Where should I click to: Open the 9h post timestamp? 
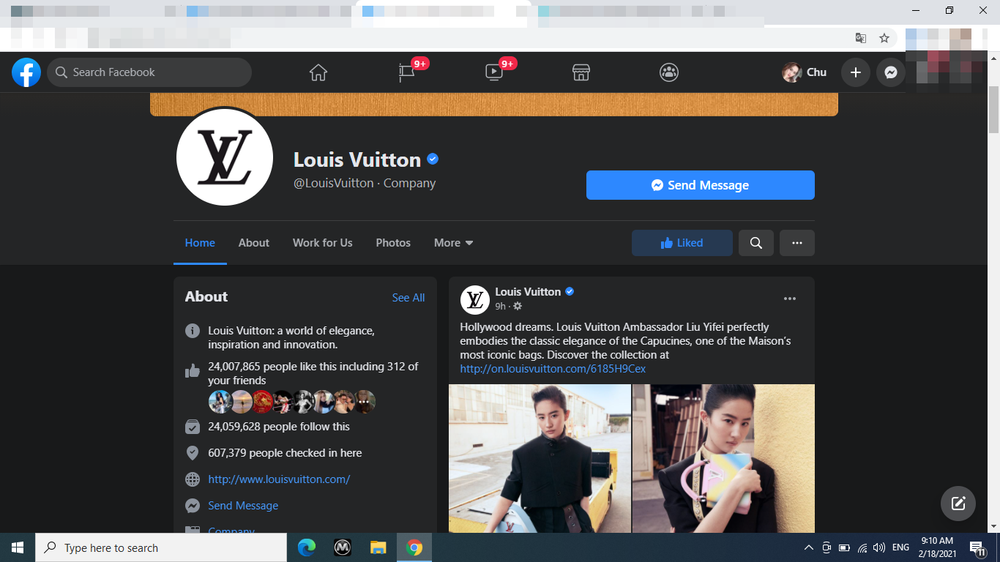(500, 306)
